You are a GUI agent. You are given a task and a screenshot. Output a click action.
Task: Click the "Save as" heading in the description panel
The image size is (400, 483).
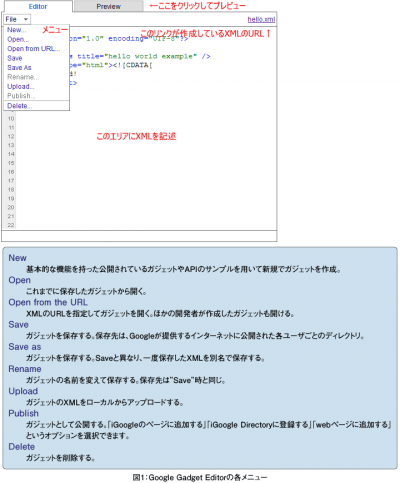(25, 347)
